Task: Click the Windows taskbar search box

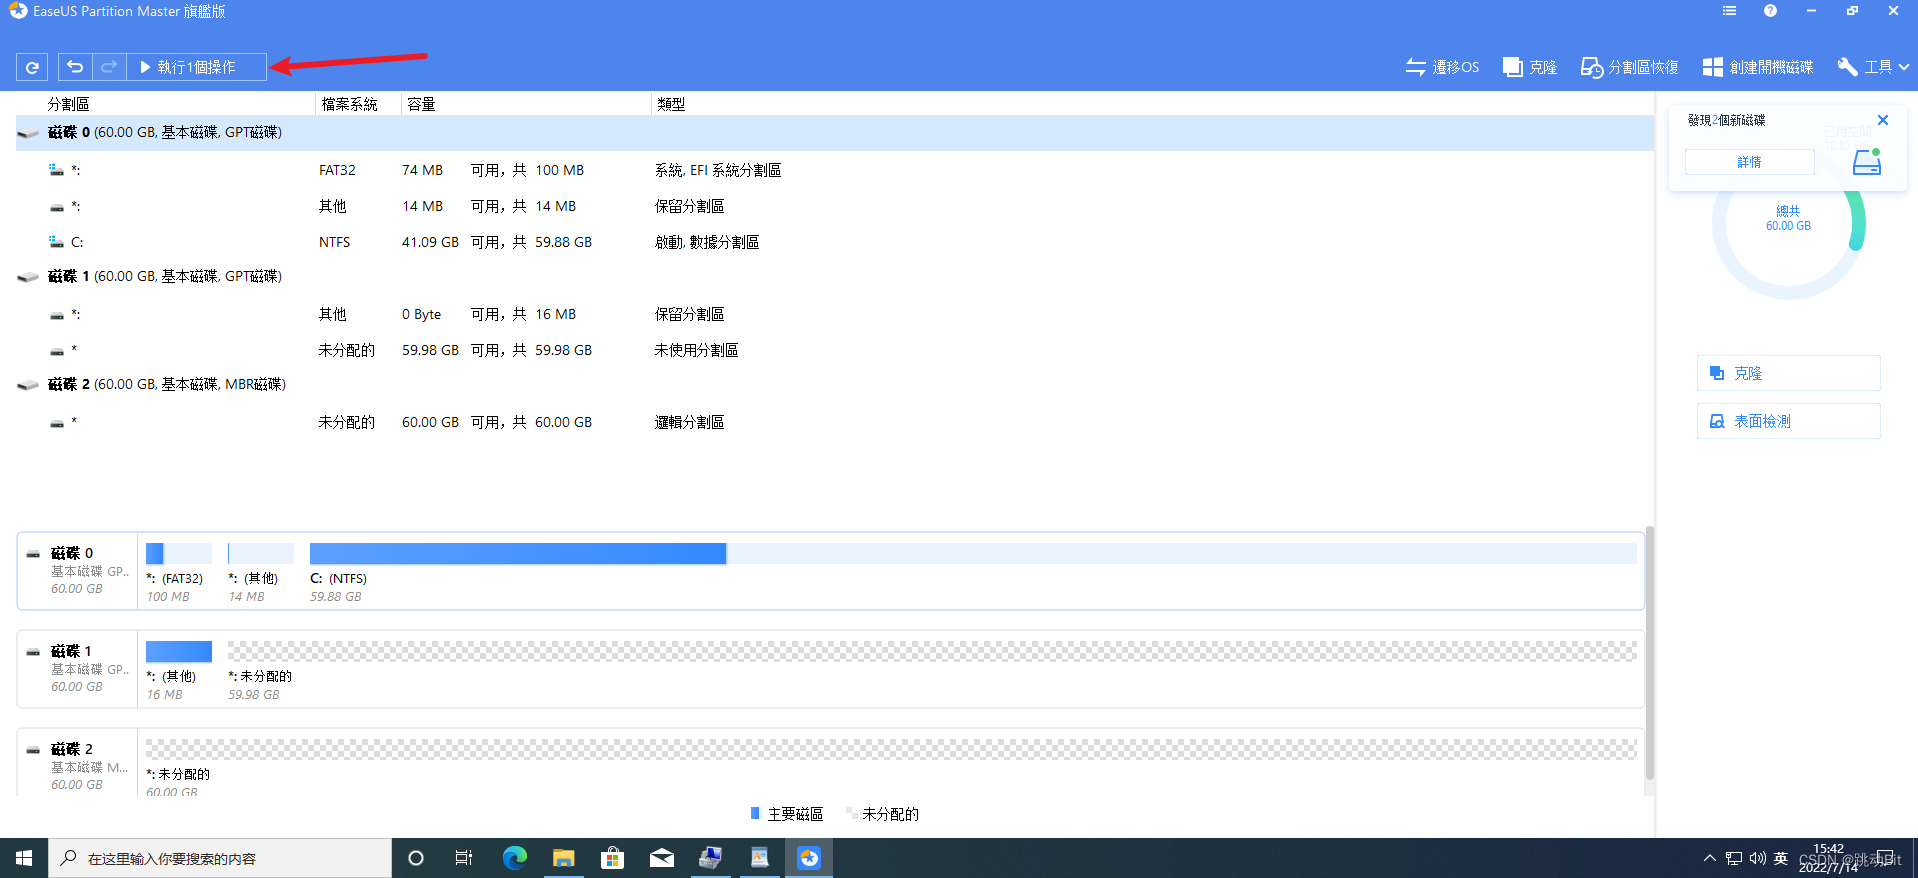Action: [220, 858]
